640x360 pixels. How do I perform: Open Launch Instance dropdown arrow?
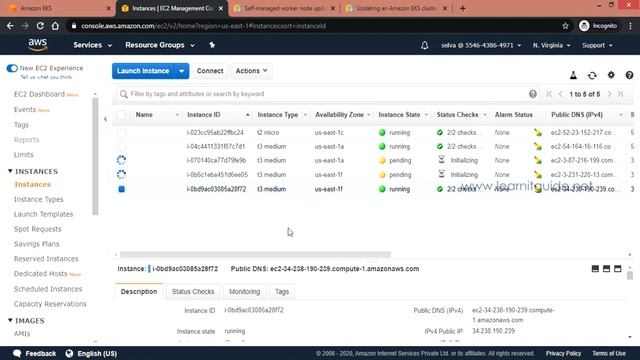(x=181, y=71)
